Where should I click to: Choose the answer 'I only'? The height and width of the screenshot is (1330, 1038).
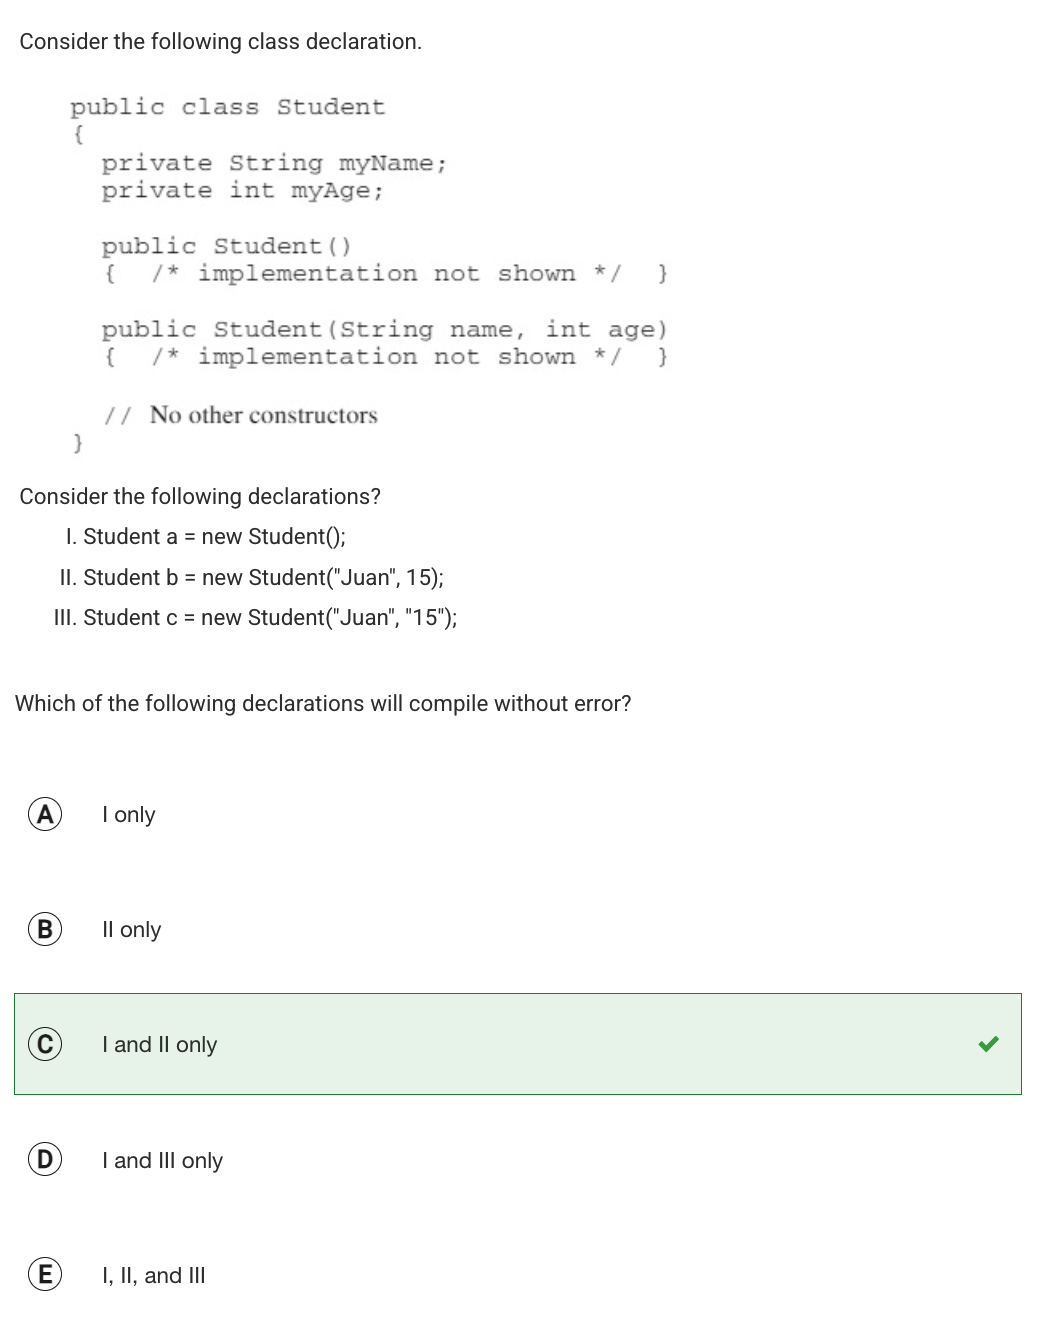[x=129, y=815]
